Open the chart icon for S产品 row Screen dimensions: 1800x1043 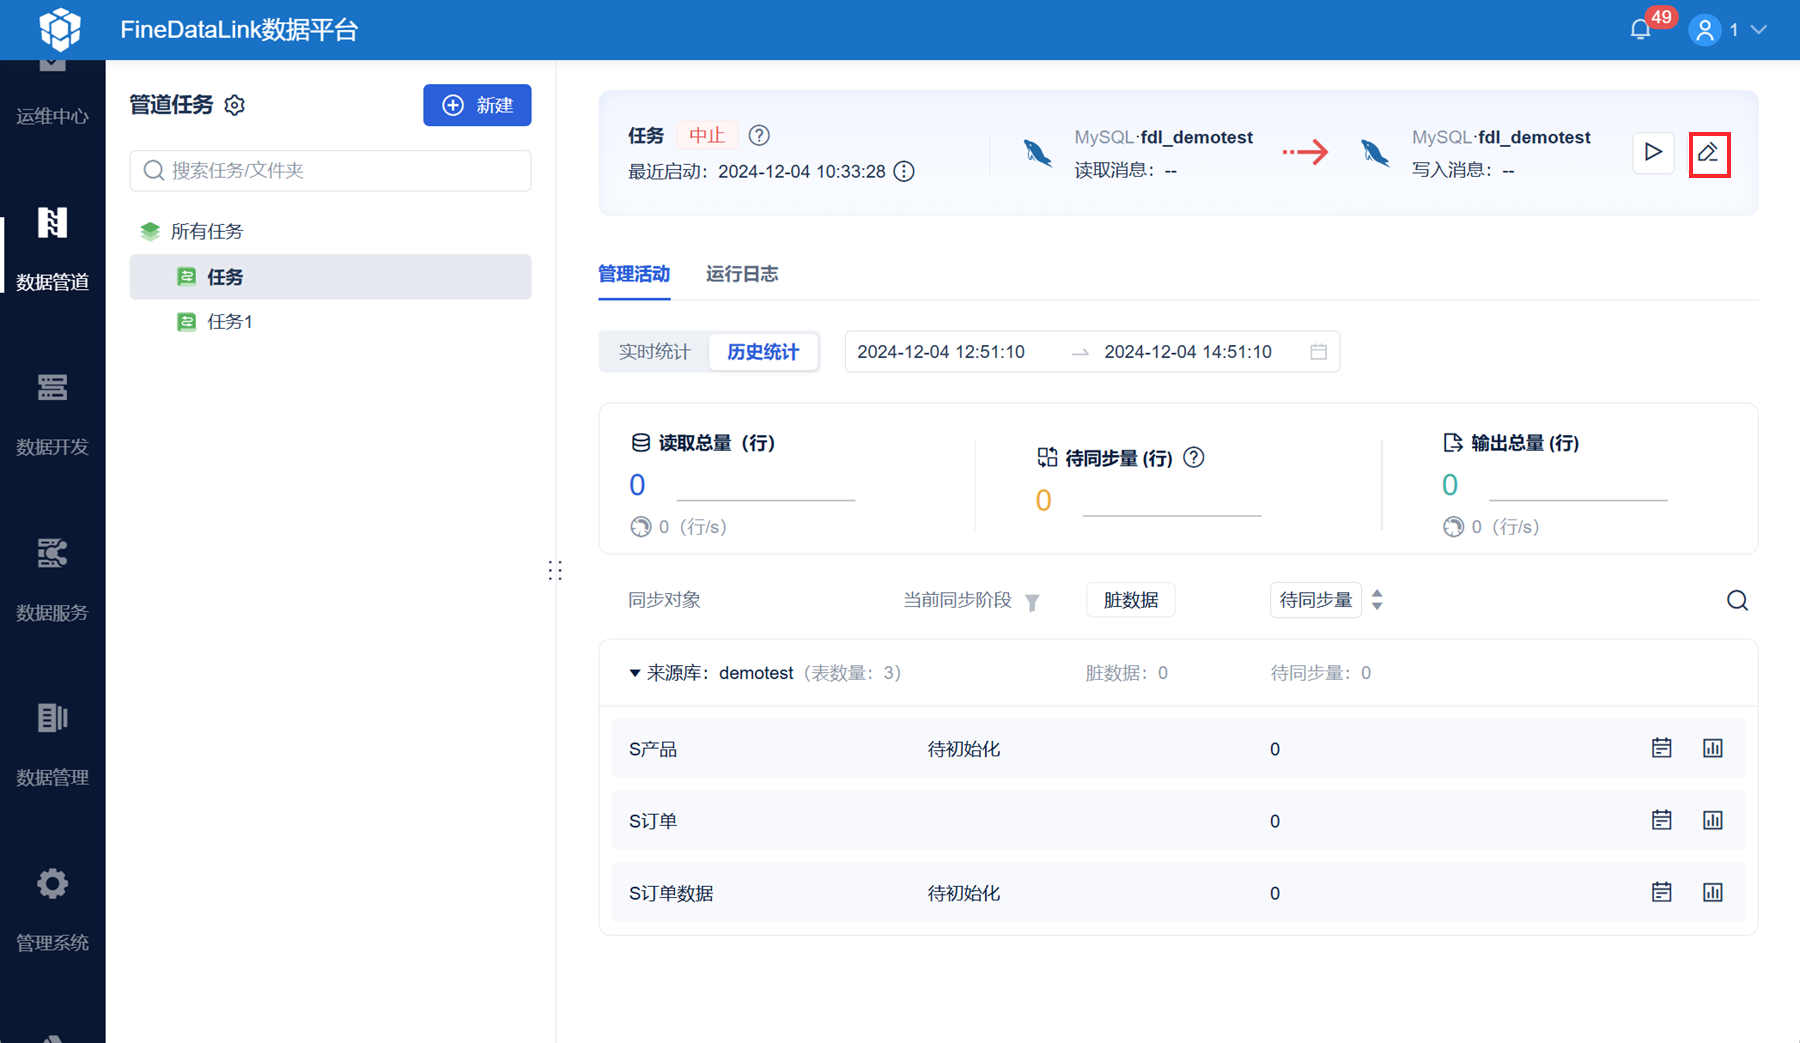[x=1713, y=748]
